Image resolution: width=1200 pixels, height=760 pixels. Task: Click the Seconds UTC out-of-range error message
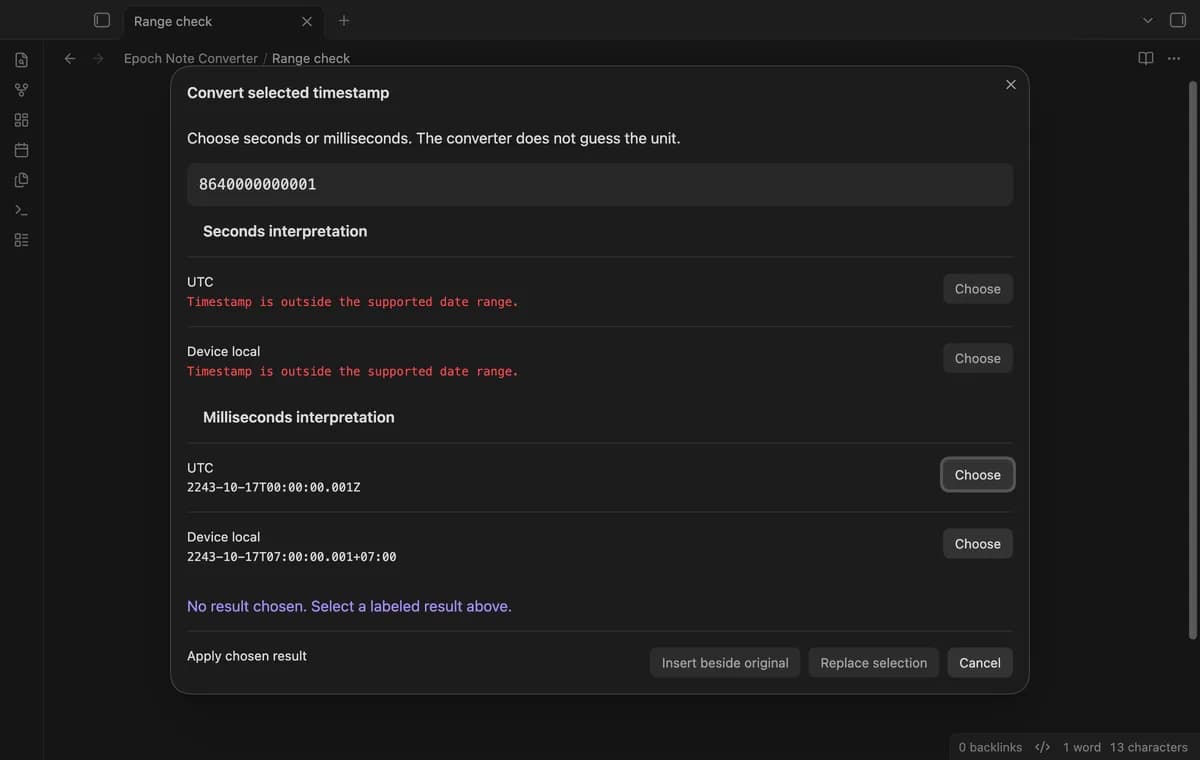tap(353, 302)
